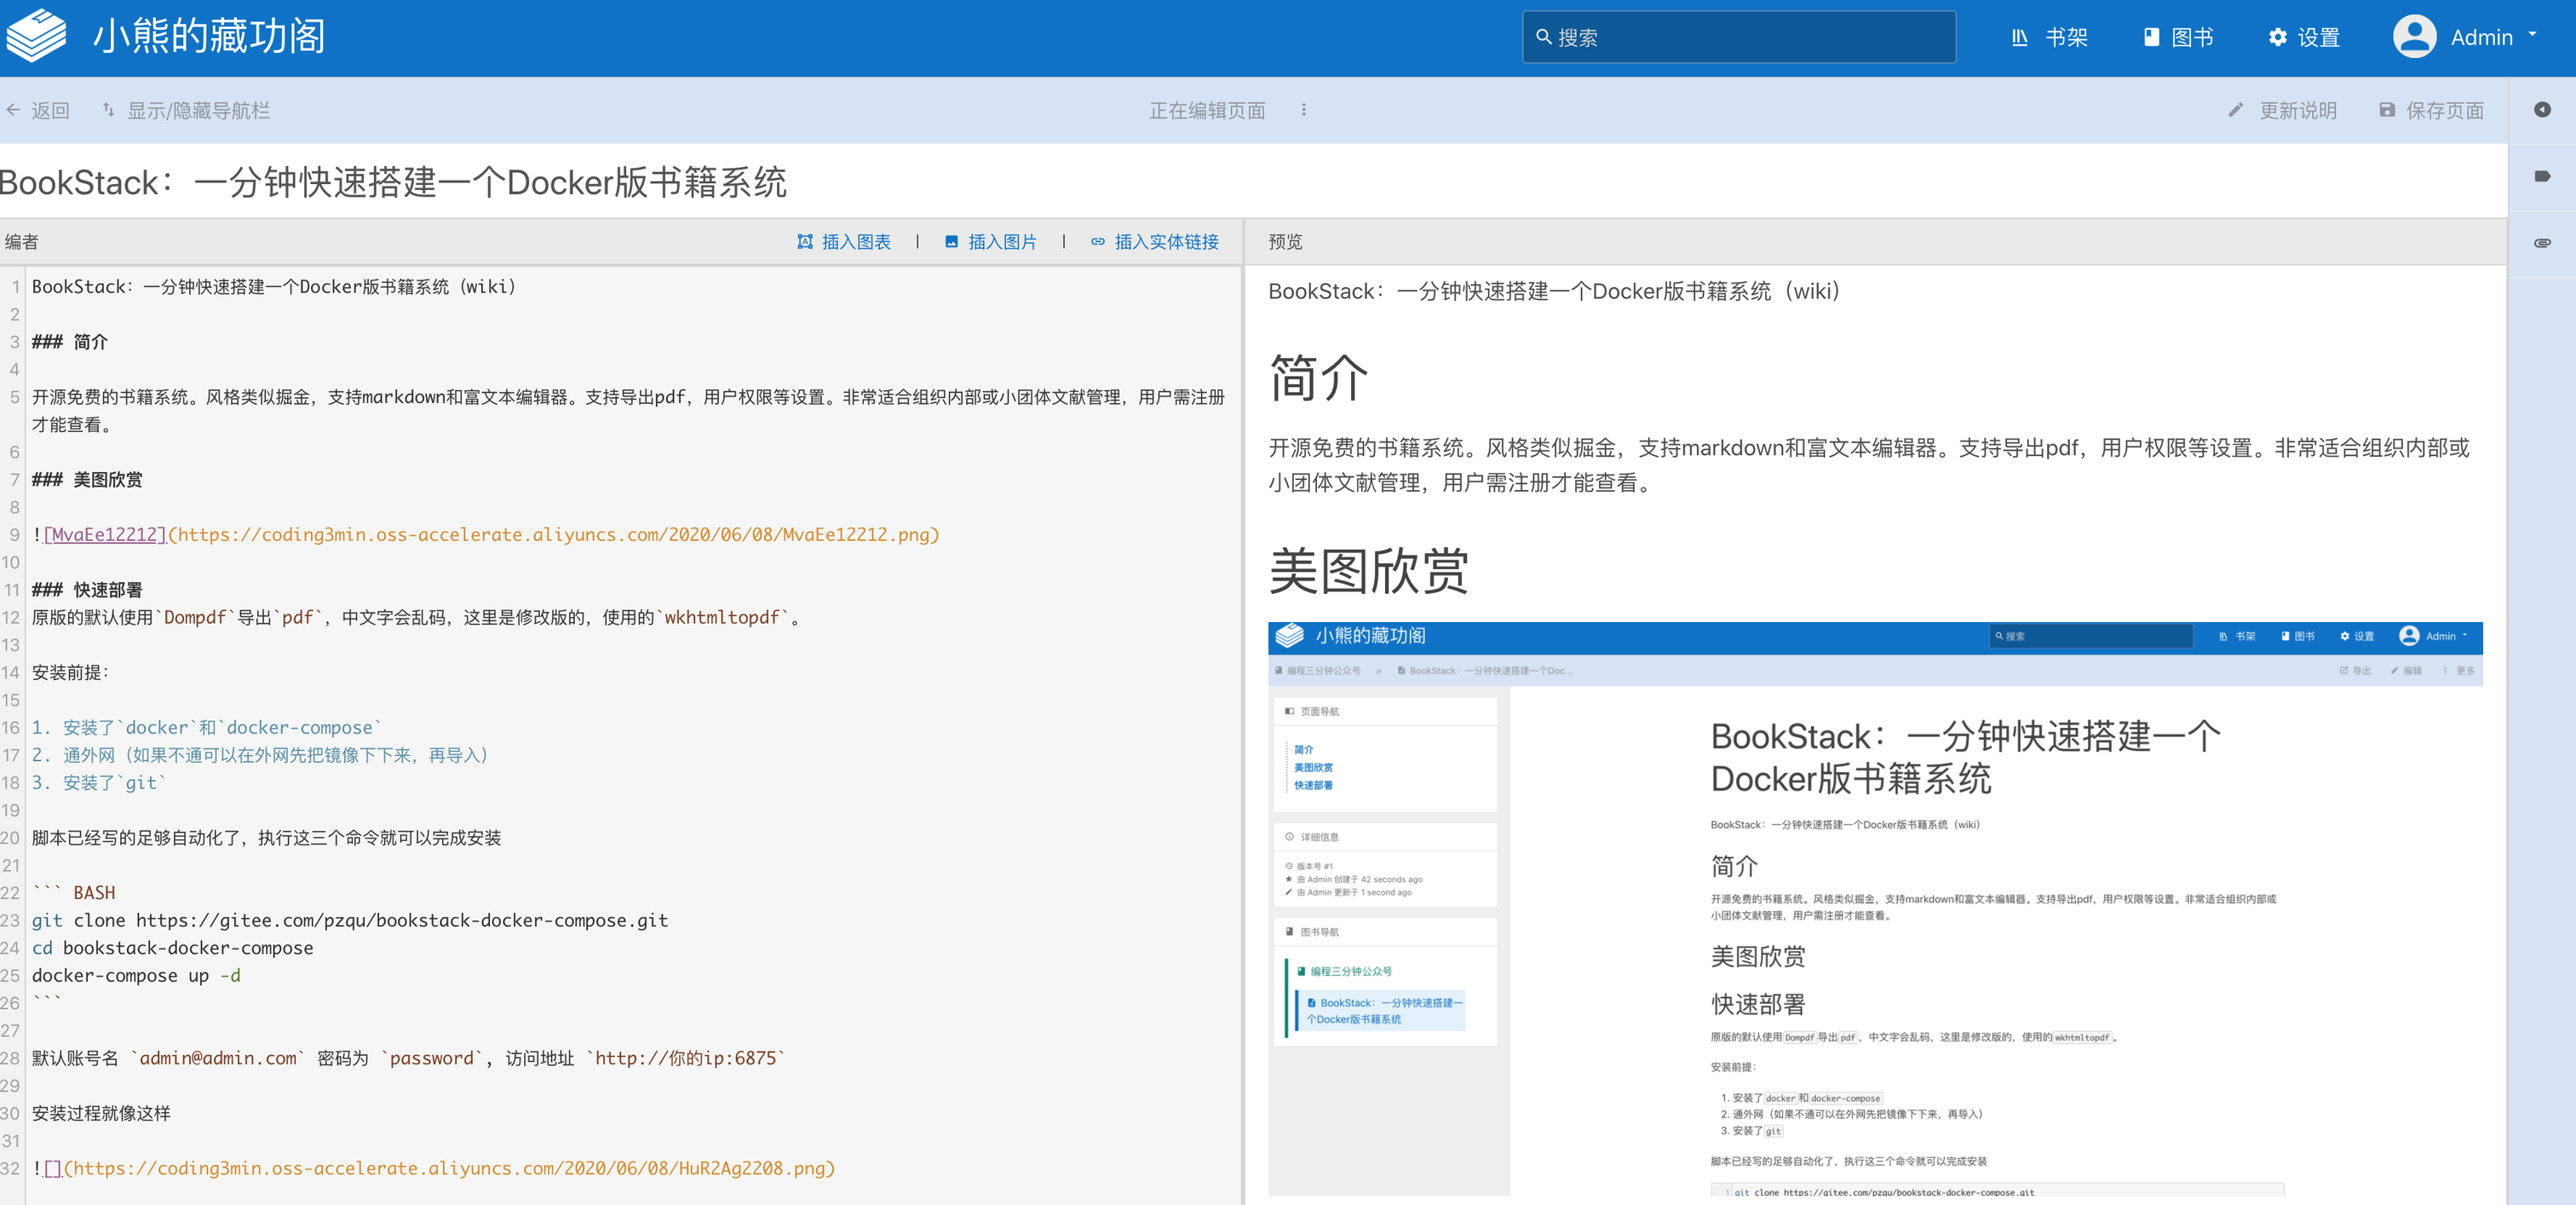Viewport: 2576px width, 1205px height.
Task: Click 插入图表 insert drawing icon
Action: (x=804, y=242)
